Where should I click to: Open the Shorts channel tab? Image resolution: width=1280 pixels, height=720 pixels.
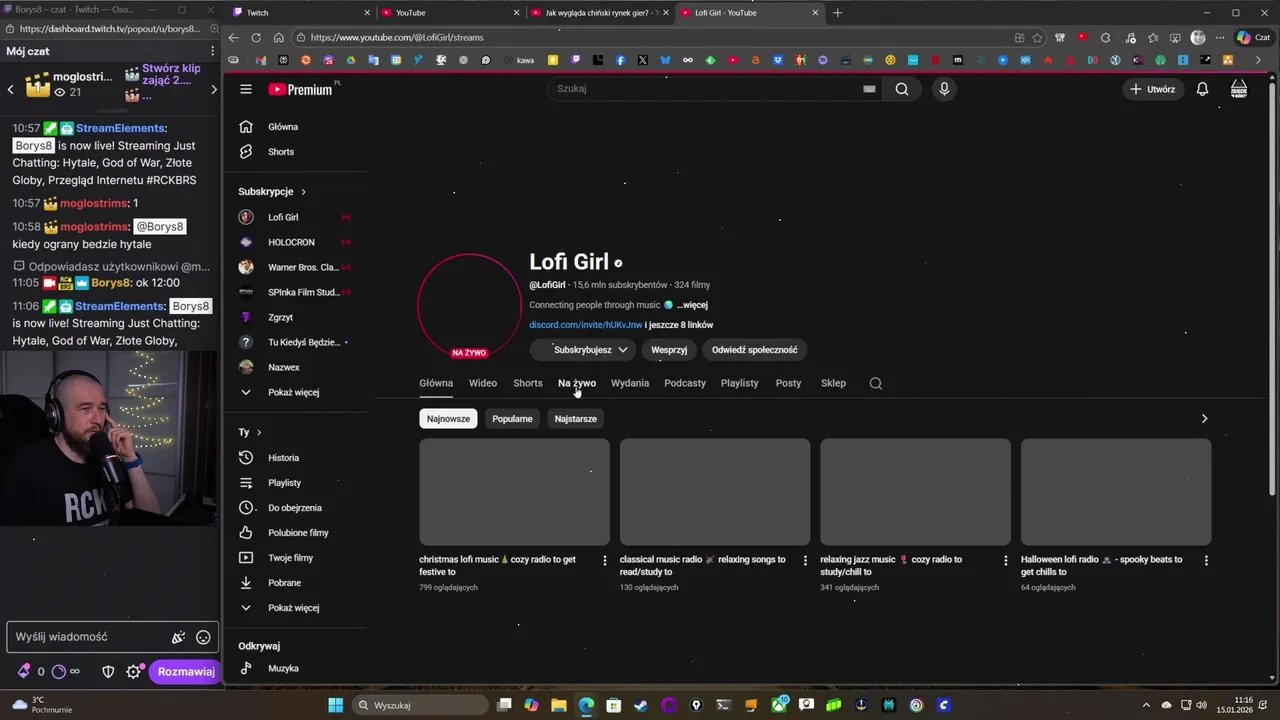528,383
